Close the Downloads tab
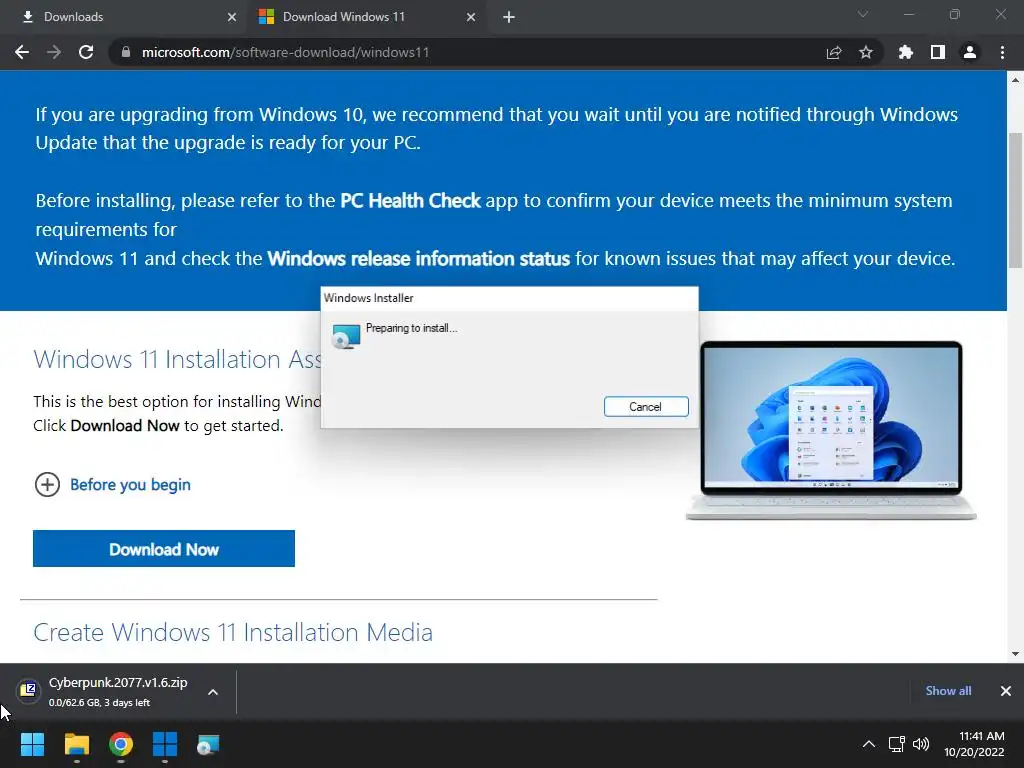This screenshot has height=768, width=1024. (x=232, y=17)
